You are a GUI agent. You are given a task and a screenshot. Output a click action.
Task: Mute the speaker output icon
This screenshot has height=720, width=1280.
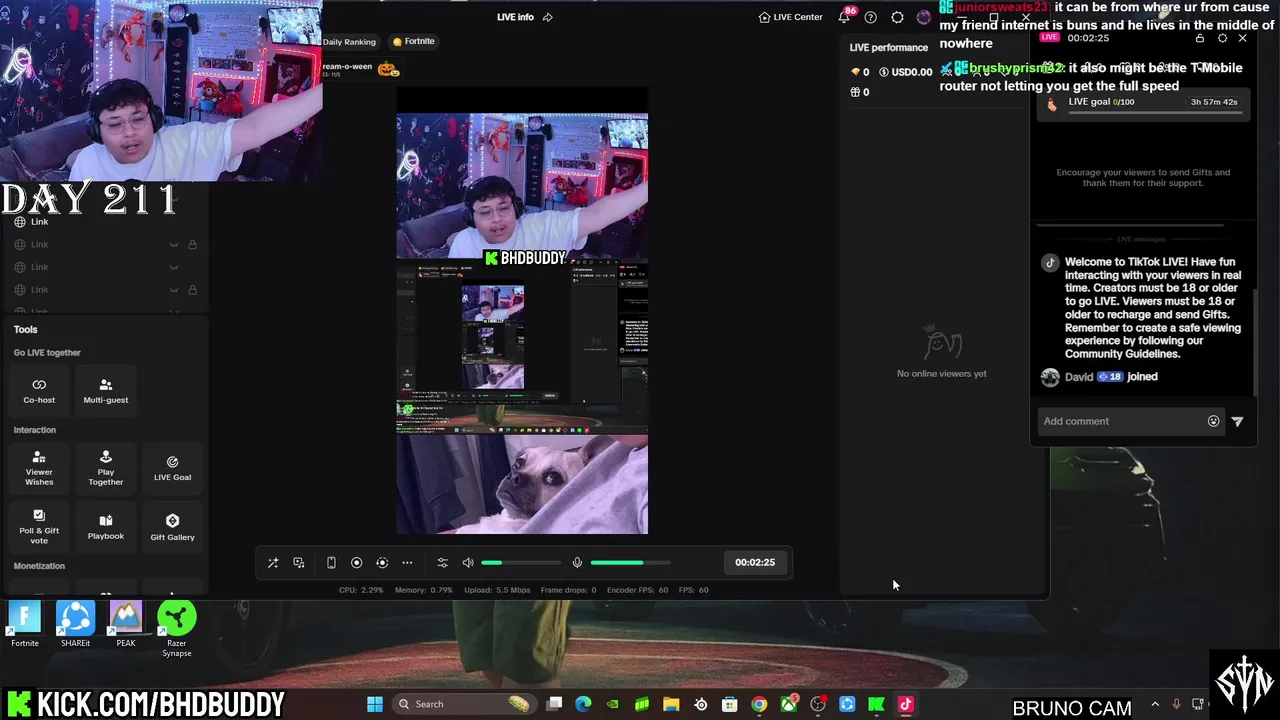click(x=468, y=563)
